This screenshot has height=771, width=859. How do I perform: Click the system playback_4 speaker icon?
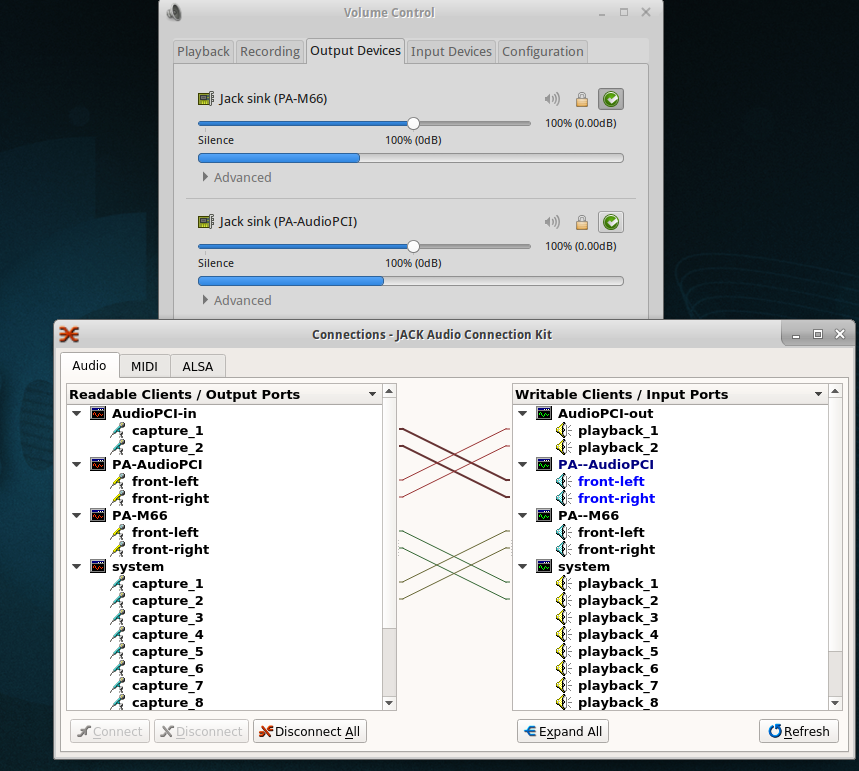[x=564, y=635]
